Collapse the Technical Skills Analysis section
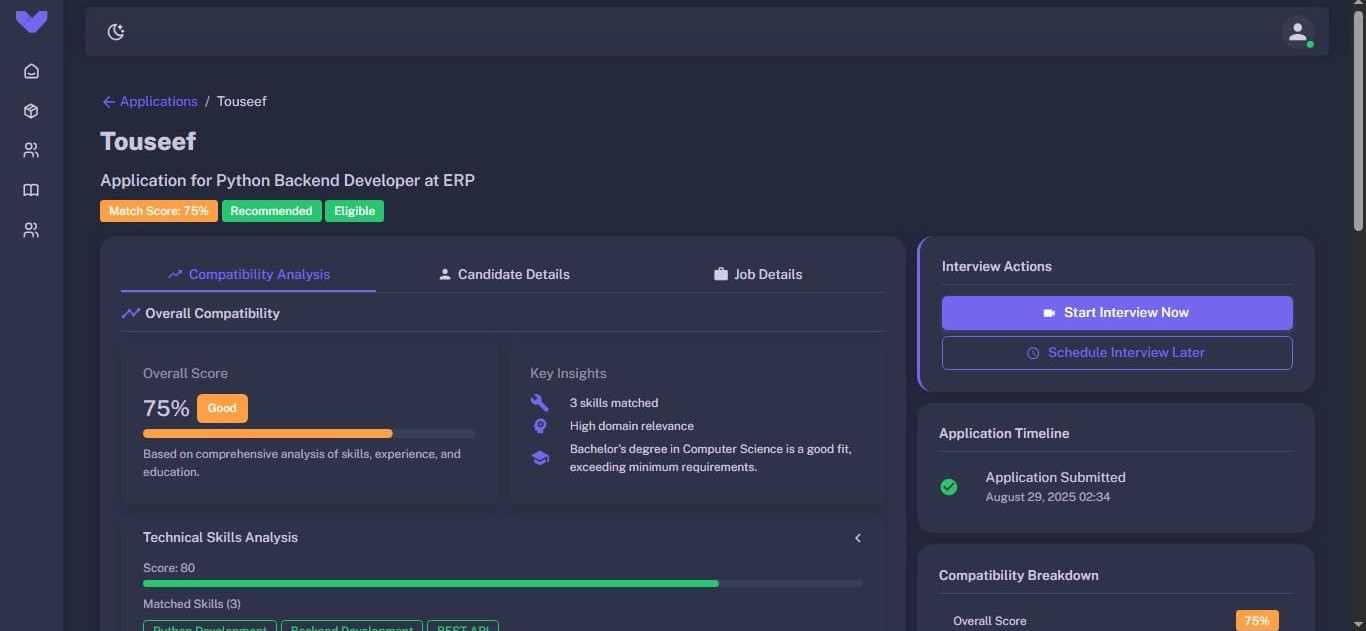 858,537
